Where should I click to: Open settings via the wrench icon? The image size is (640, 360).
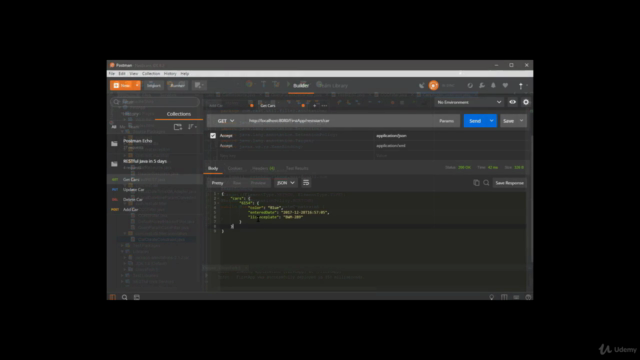(x=482, y=85)
